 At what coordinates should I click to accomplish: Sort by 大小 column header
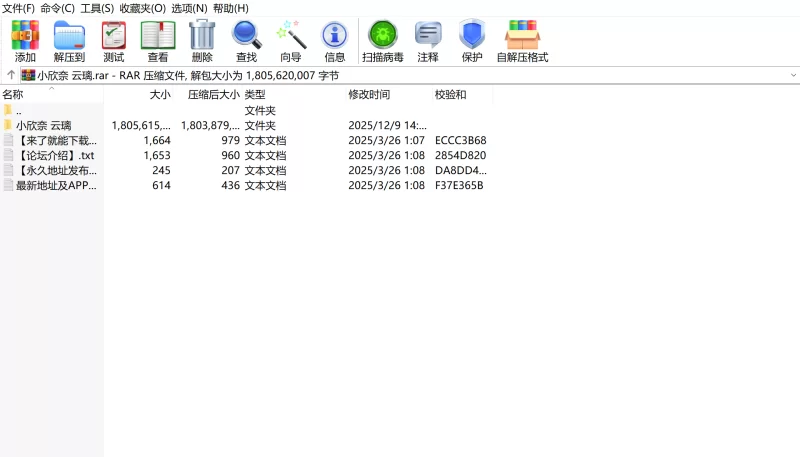(138, 94)
